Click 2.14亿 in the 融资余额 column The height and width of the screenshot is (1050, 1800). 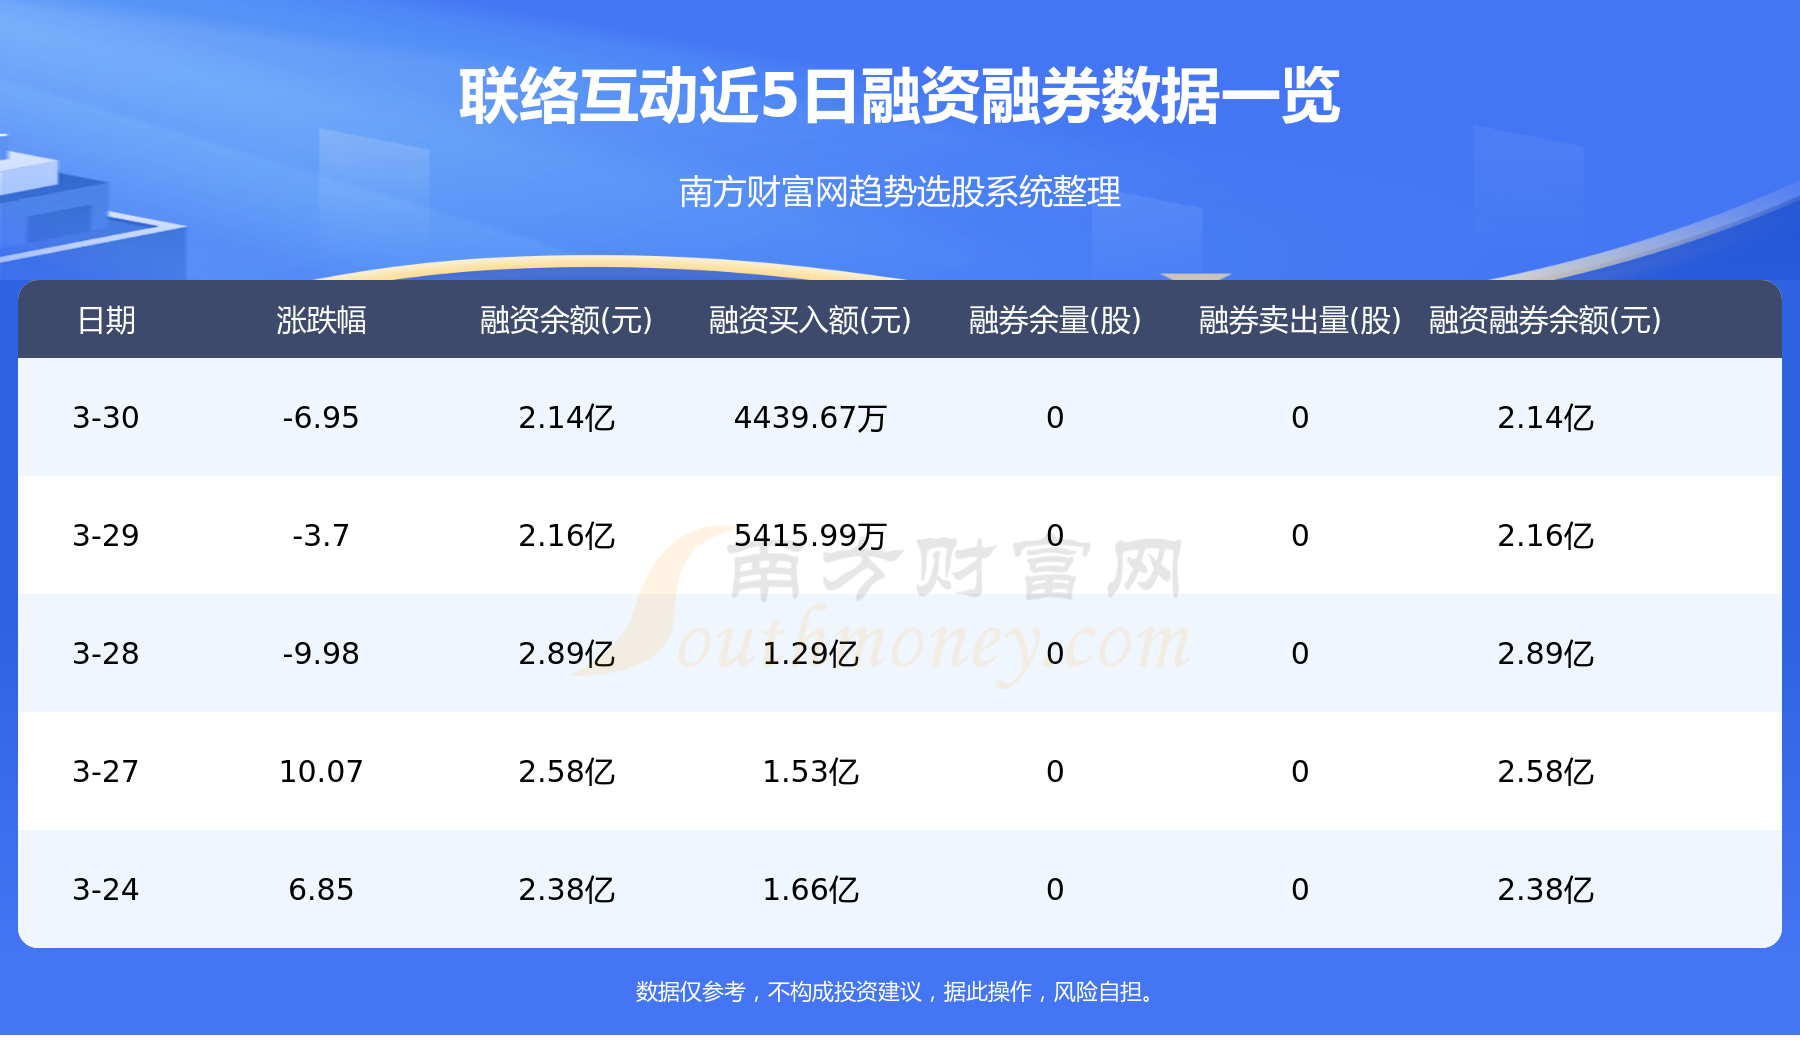[x=566, y=417]
